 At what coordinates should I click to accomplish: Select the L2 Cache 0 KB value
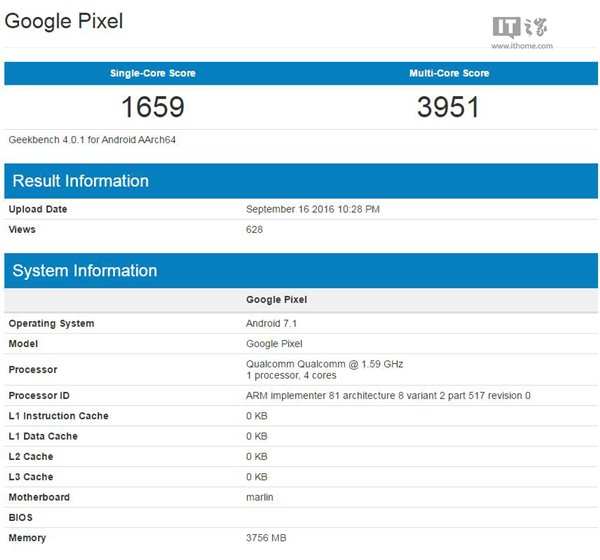point(257,456)
